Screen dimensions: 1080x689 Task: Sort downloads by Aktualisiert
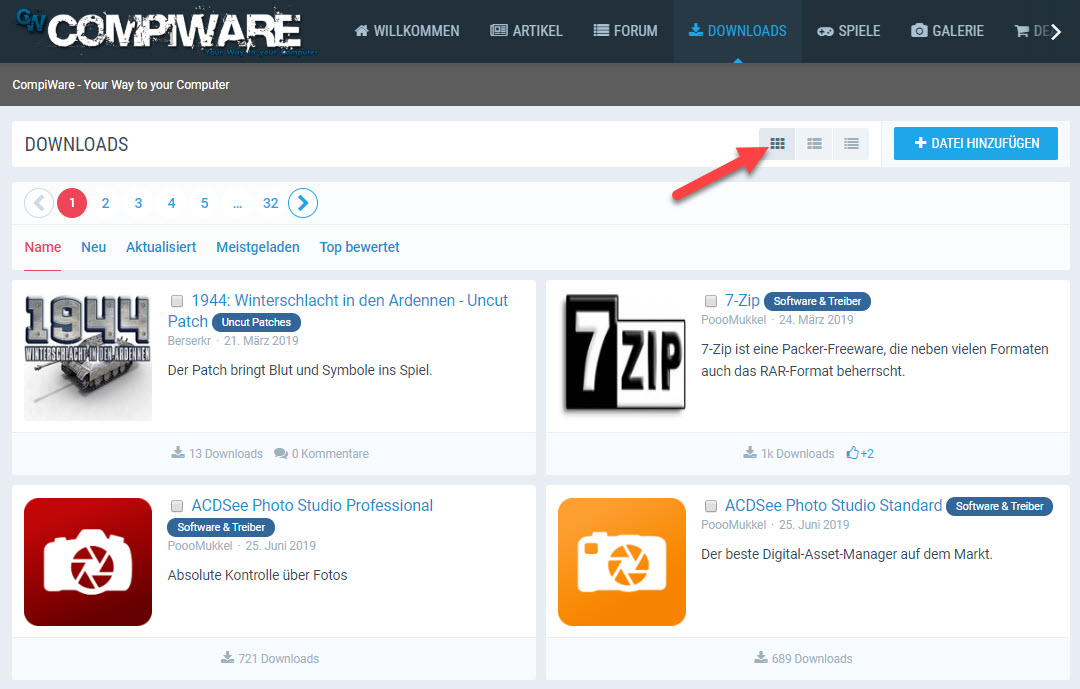[x=161, y=247]
